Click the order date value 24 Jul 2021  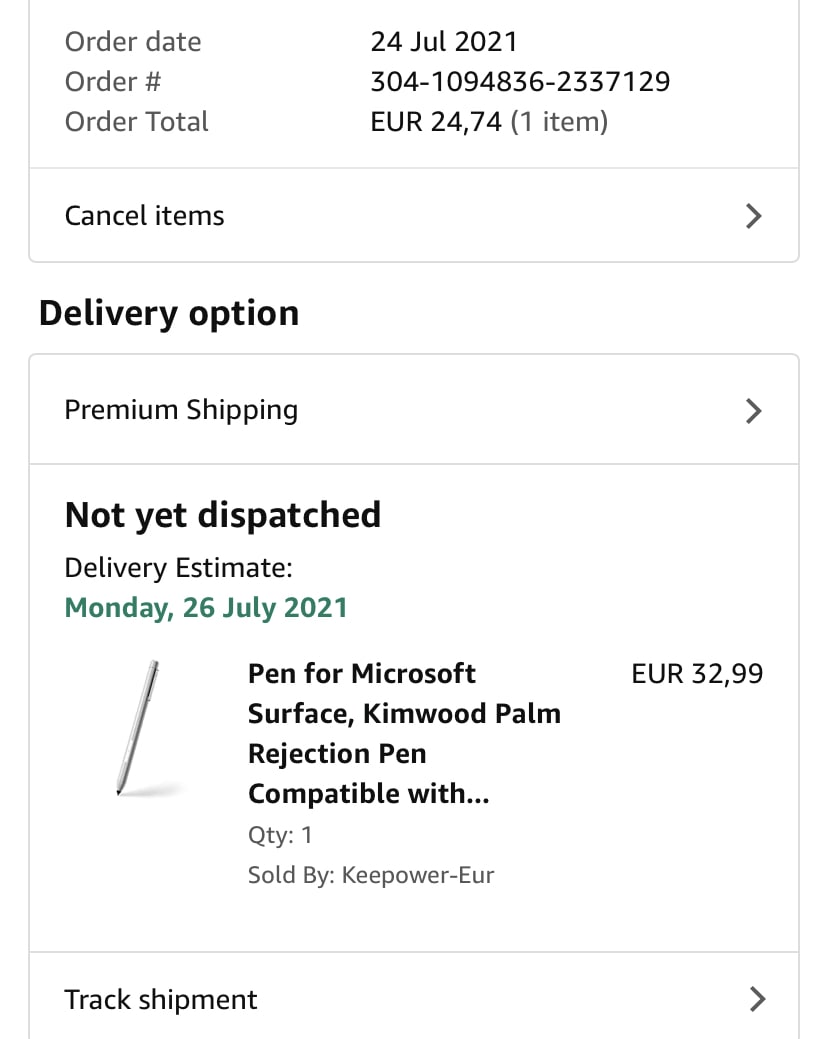pyautogui.click(x=444, y=42)
